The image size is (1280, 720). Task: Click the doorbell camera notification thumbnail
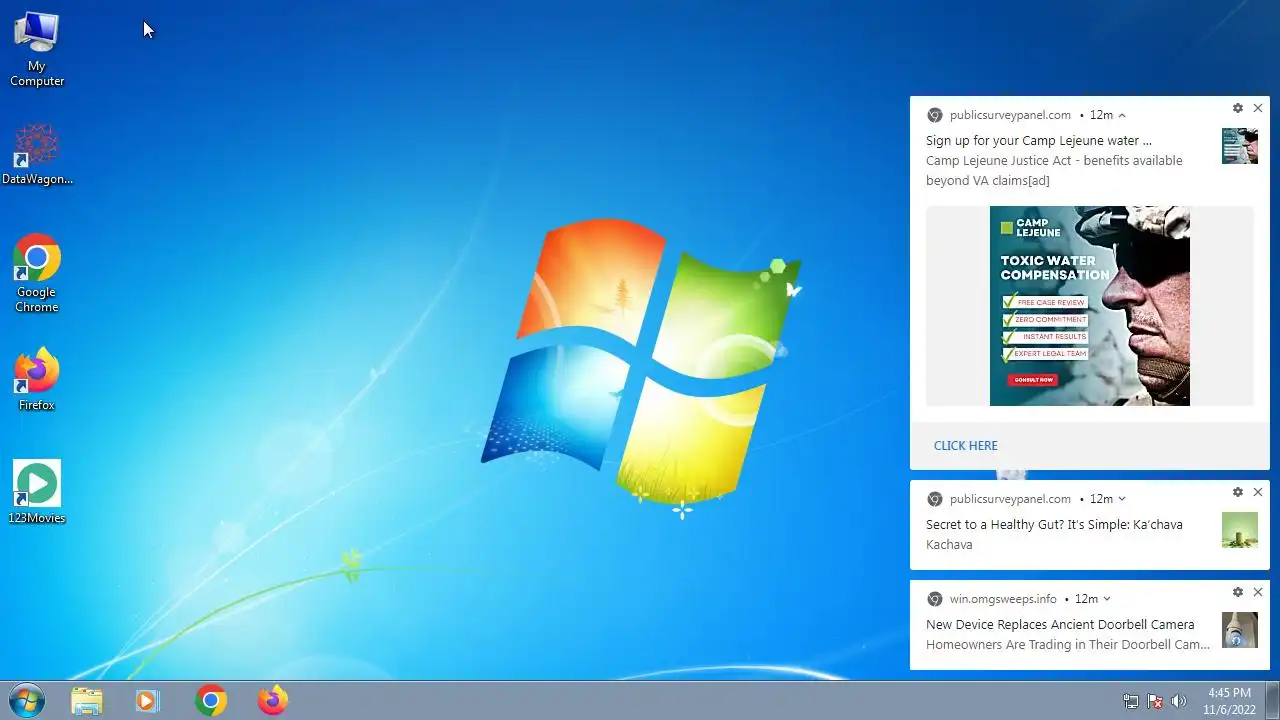[x=1240, y=630]
